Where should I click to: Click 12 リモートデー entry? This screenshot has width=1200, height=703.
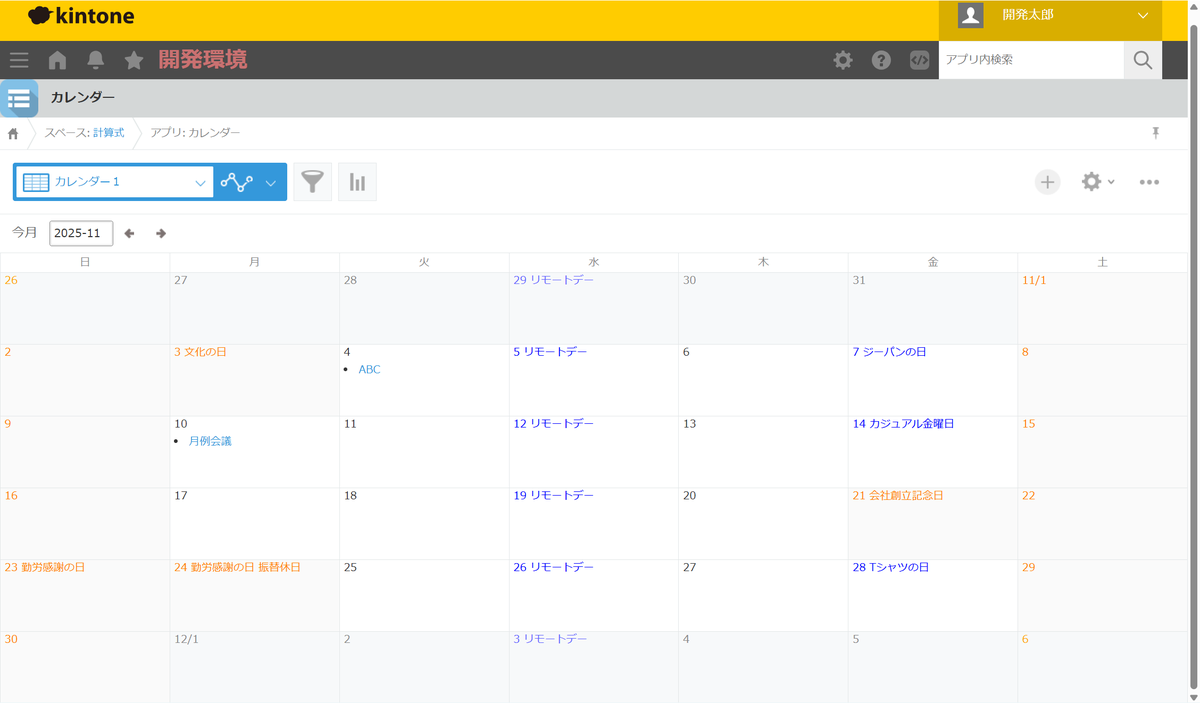pos(553,424)
